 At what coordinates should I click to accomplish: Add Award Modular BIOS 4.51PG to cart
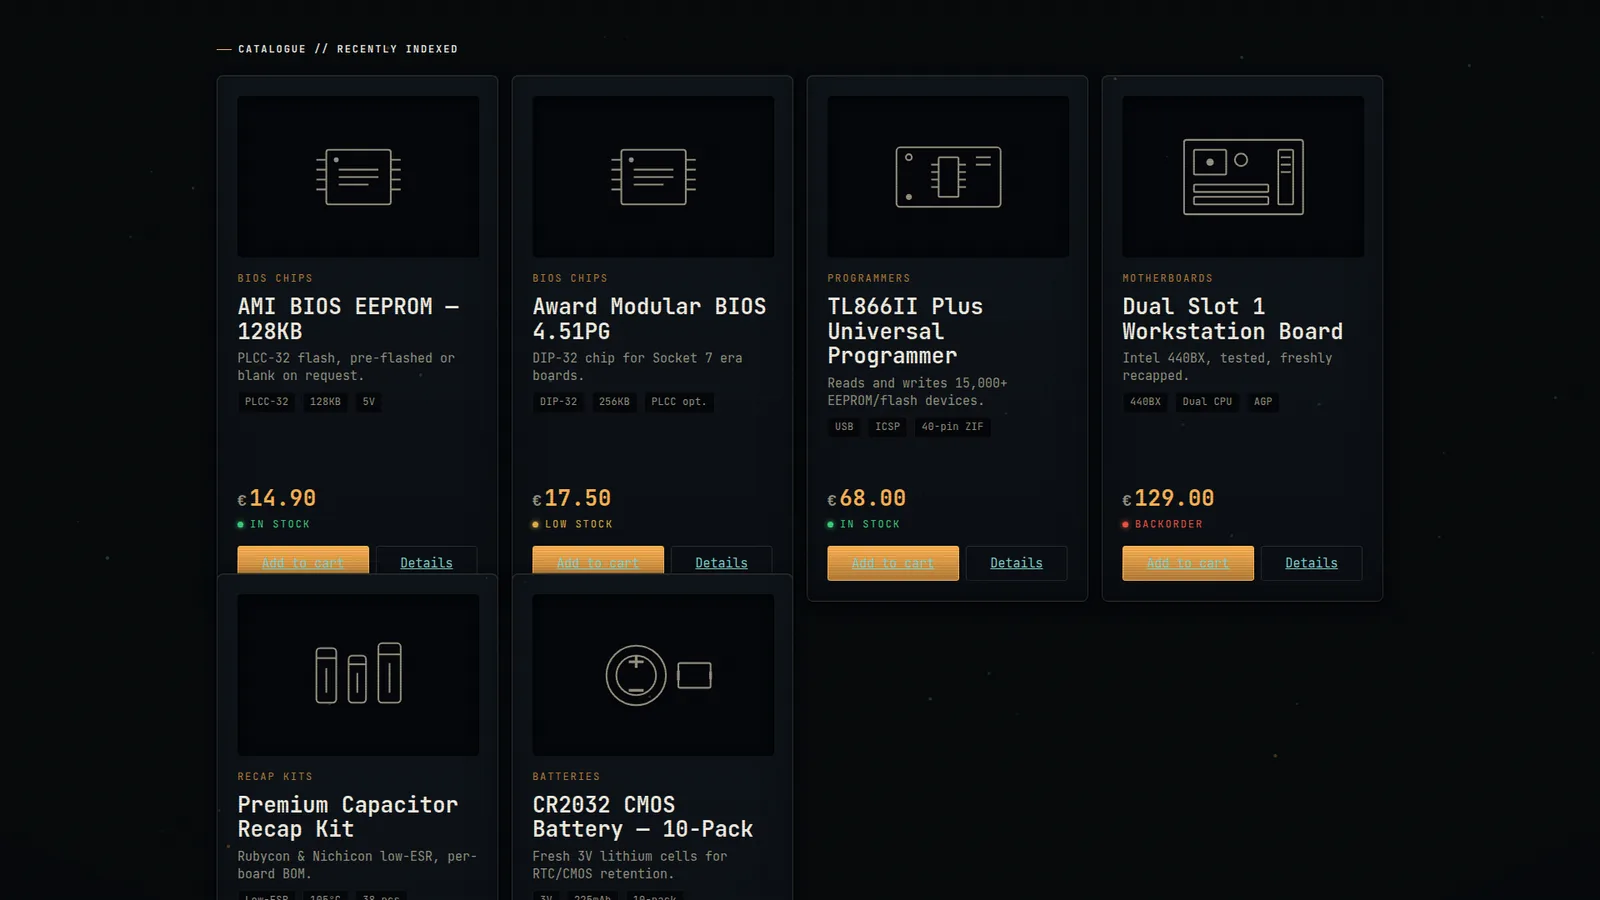598,561
